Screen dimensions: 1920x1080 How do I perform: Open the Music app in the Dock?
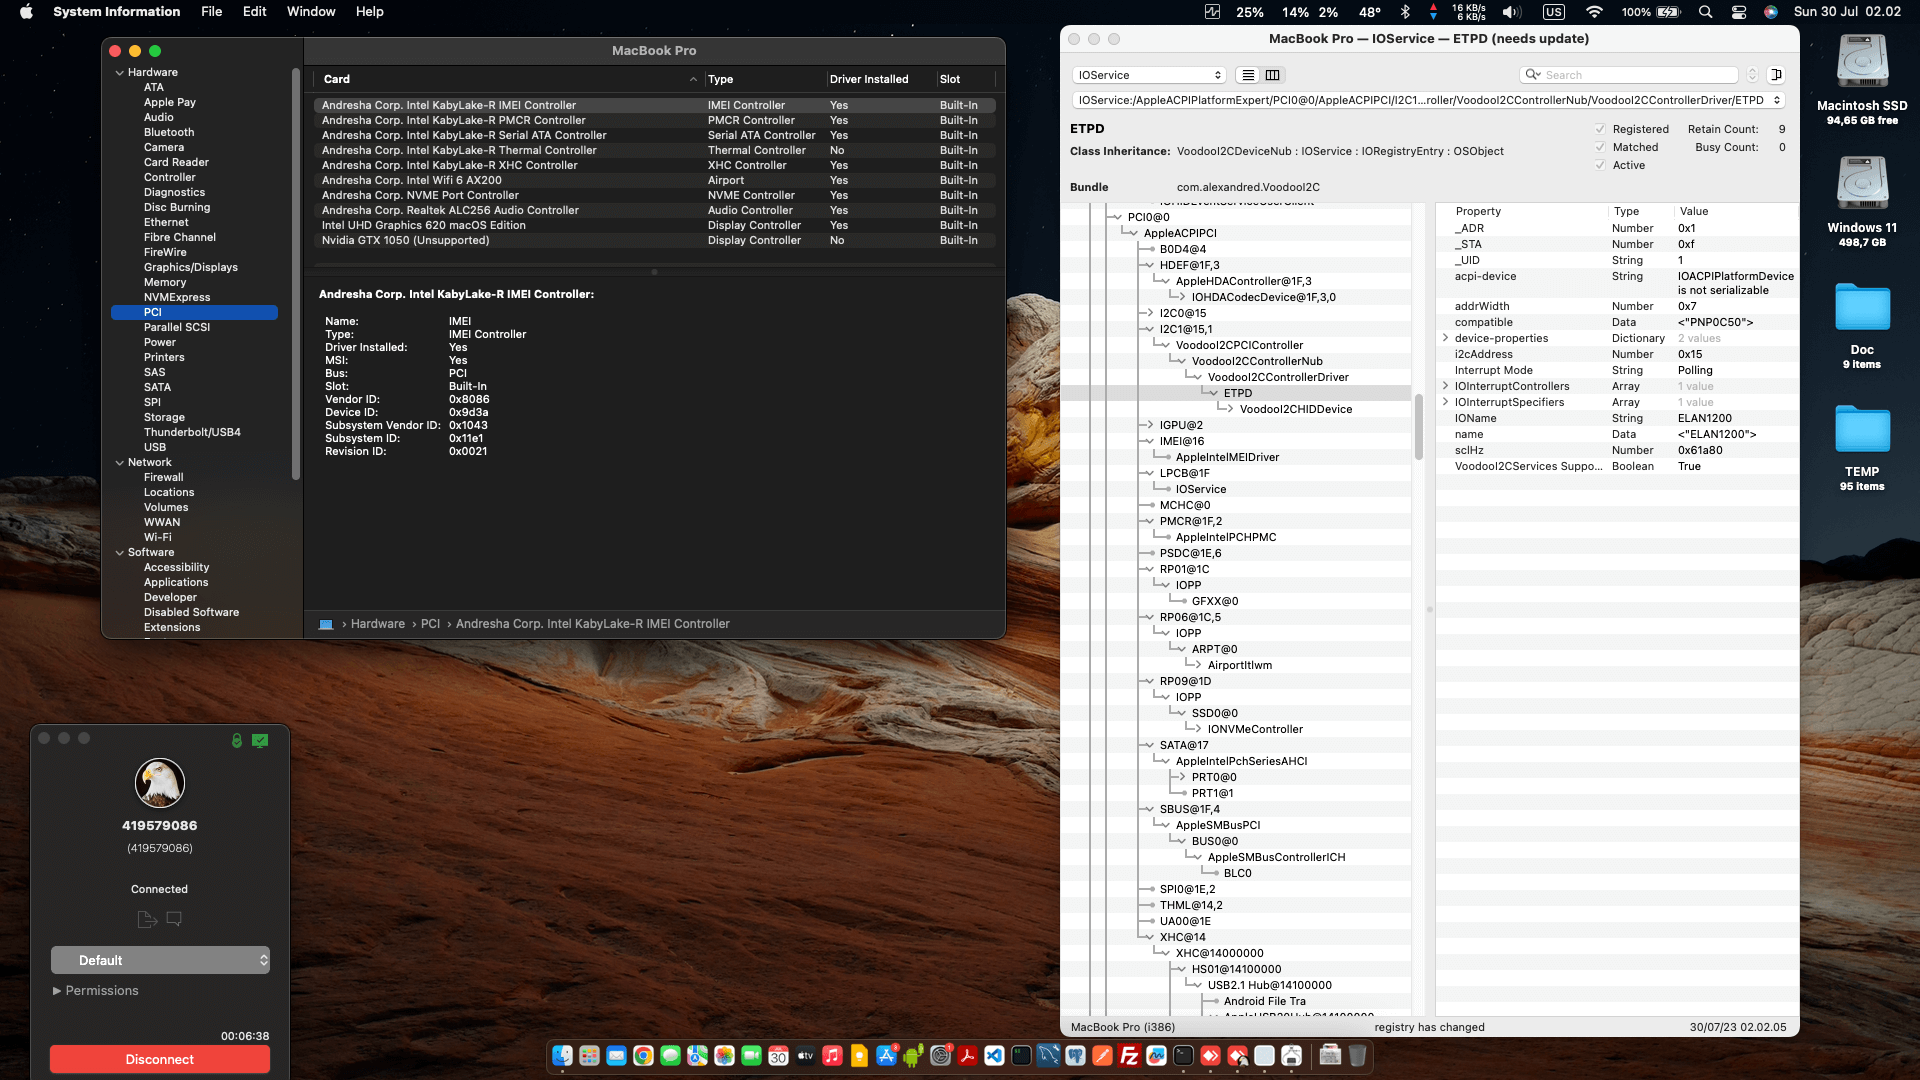[832, 1056]
